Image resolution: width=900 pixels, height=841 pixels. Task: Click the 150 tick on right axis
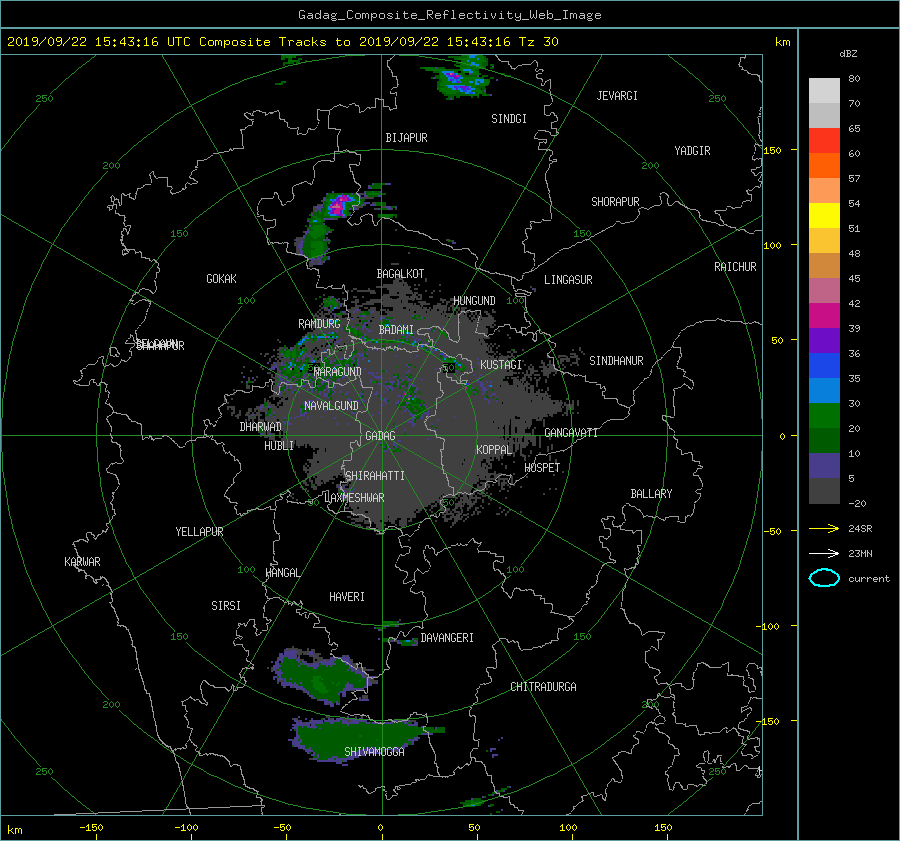coord(773,150)
